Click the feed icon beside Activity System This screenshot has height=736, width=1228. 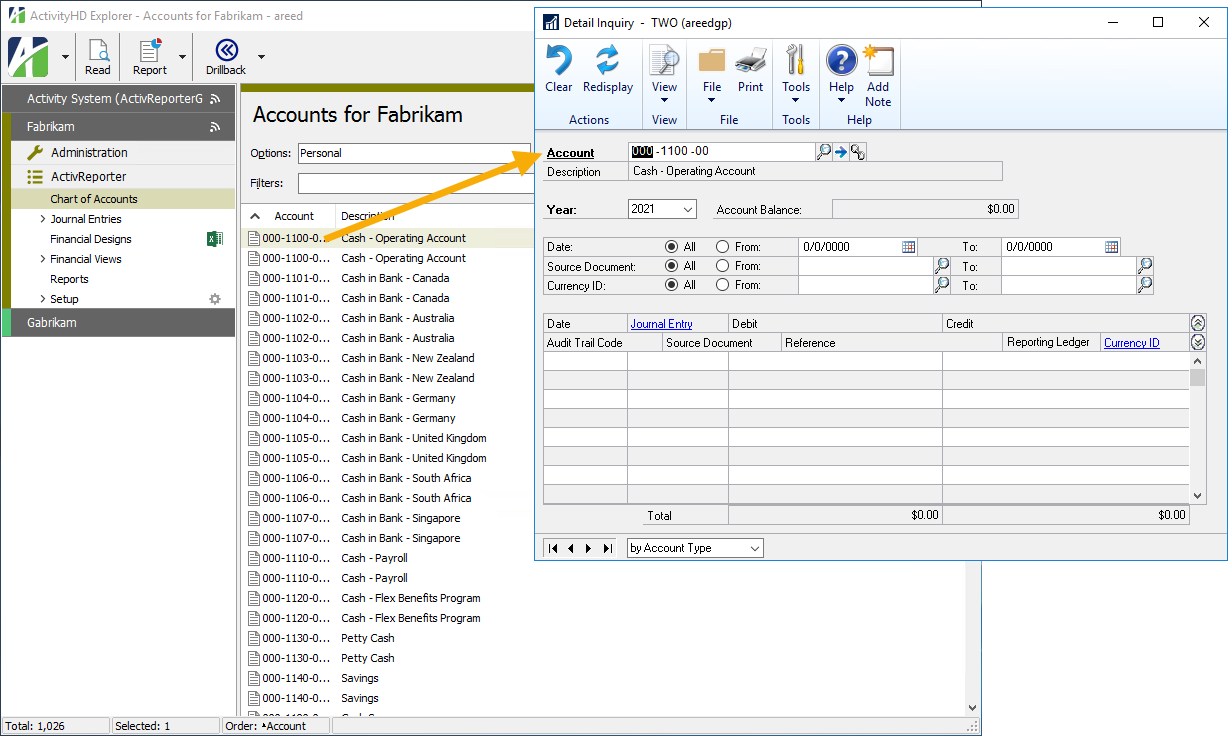(x=215, y=99)
